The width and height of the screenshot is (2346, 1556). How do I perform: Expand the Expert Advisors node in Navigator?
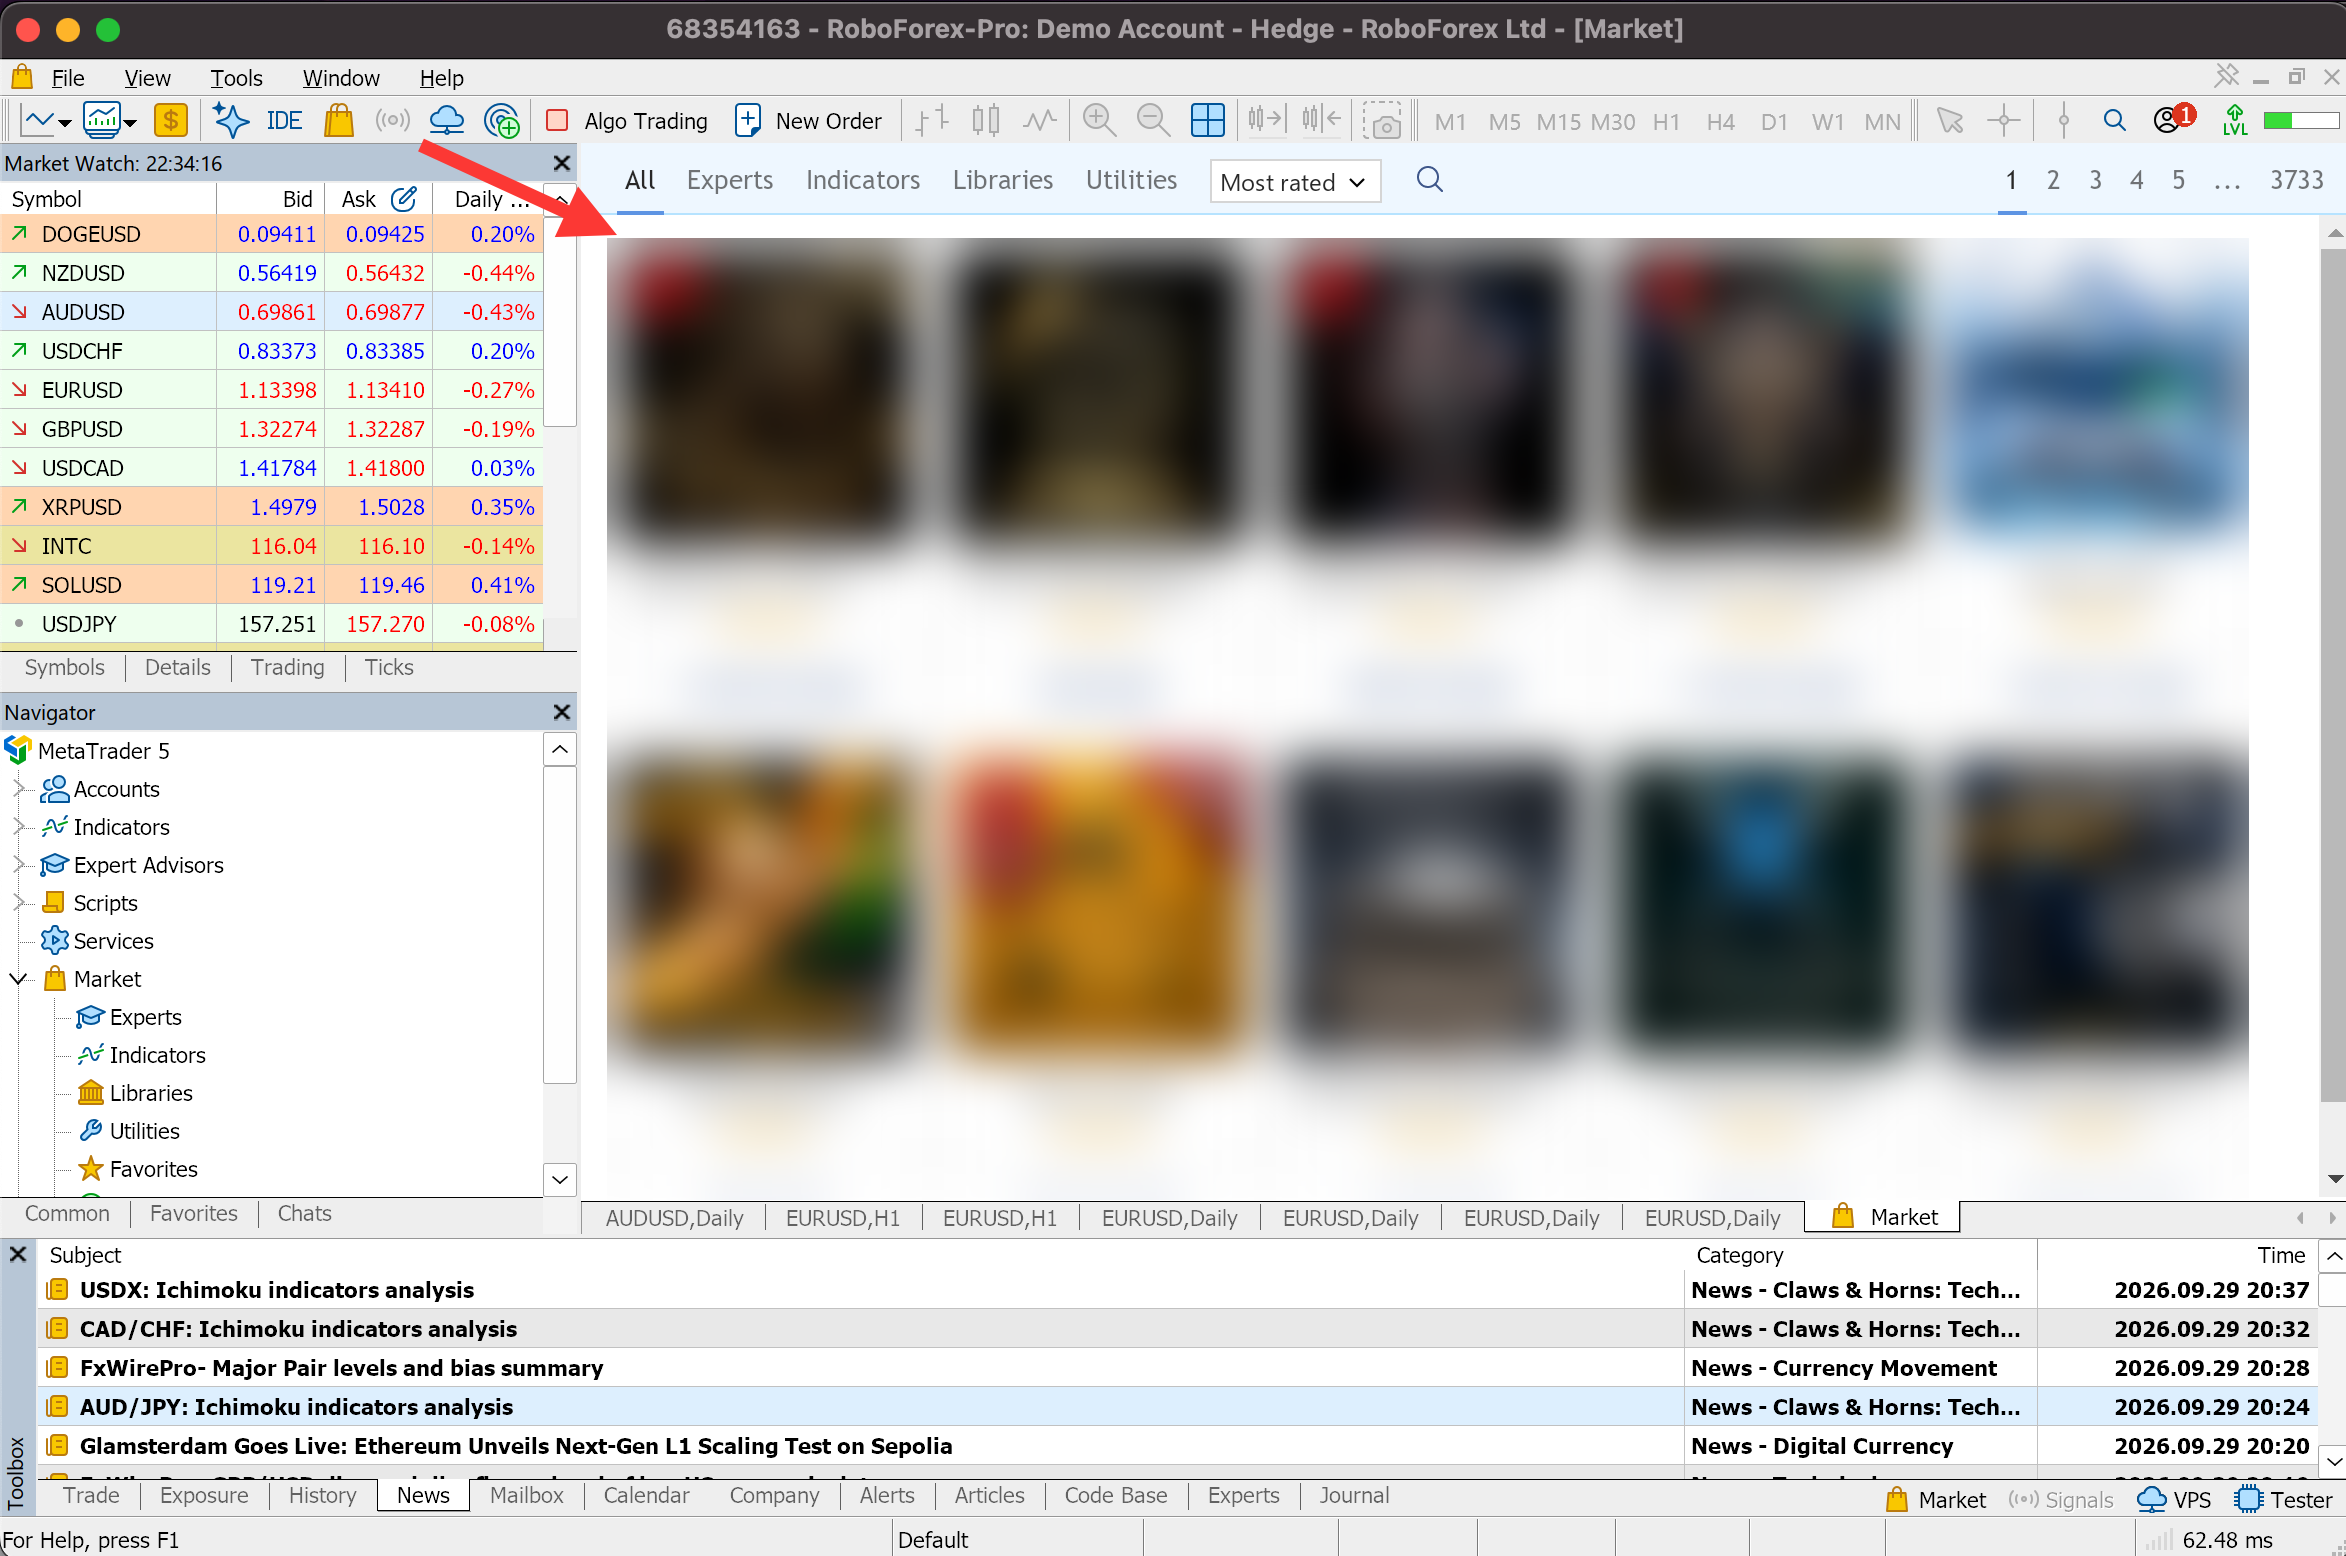18,865
